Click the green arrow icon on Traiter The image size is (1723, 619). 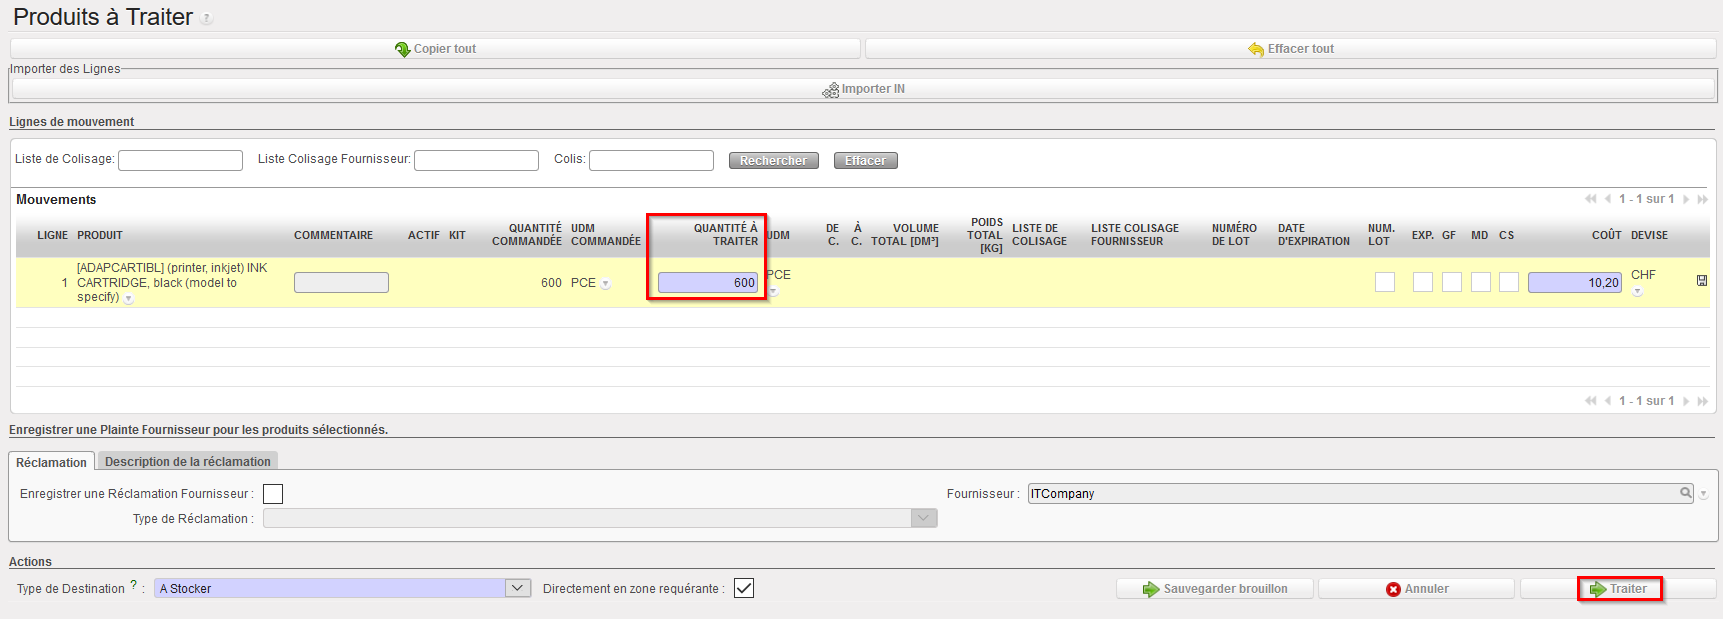[x=1598, y=590]
